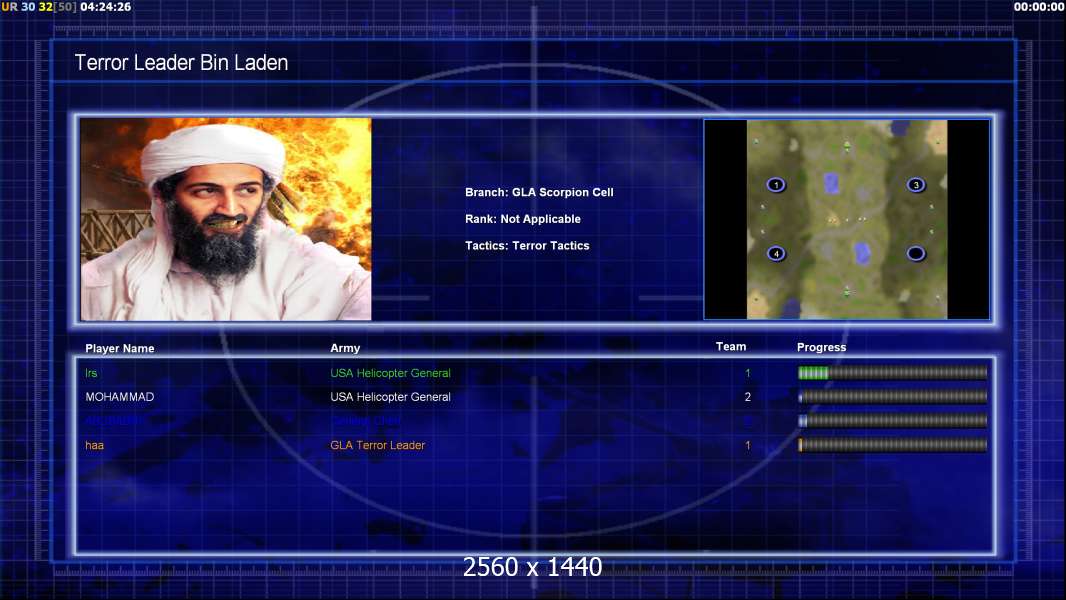Click the Progress column header
This screenshot has height=600, width=1066.
tap(821, 347)
